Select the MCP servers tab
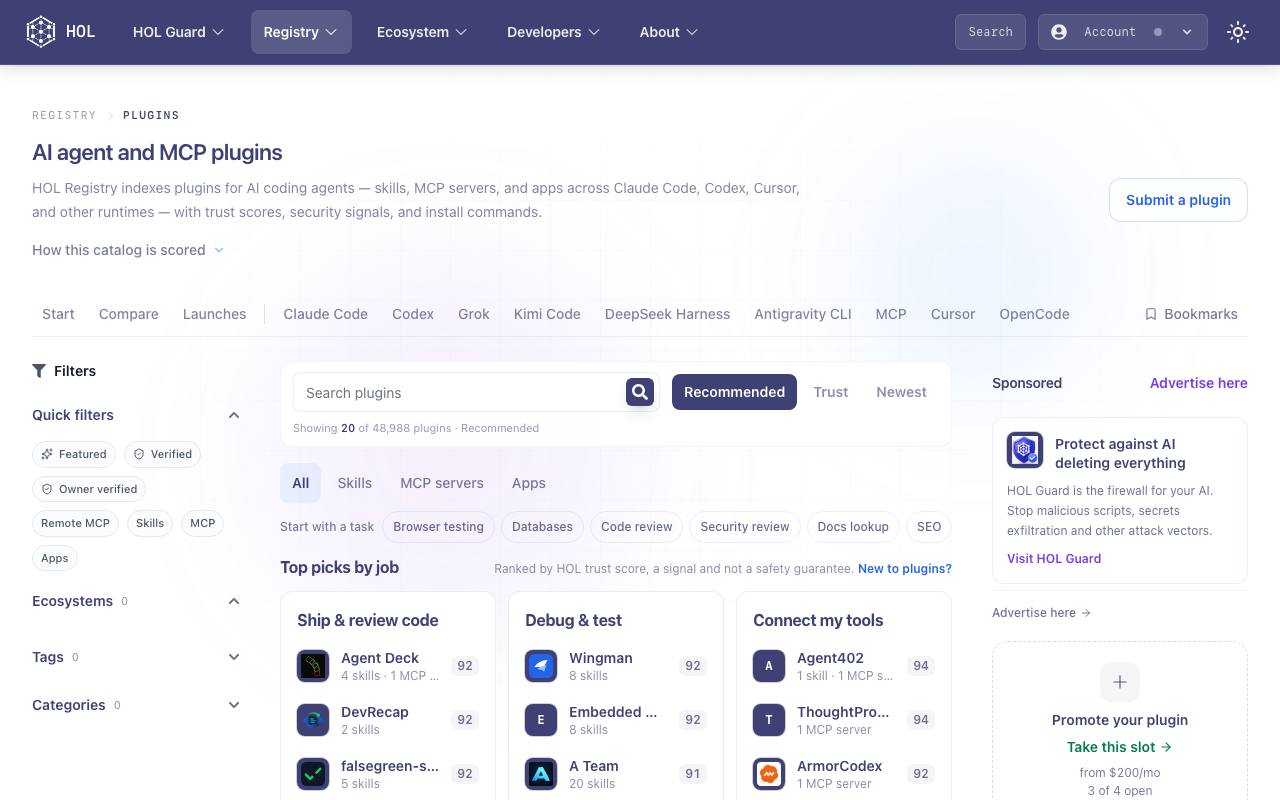1280x800 pixels. 442,483
